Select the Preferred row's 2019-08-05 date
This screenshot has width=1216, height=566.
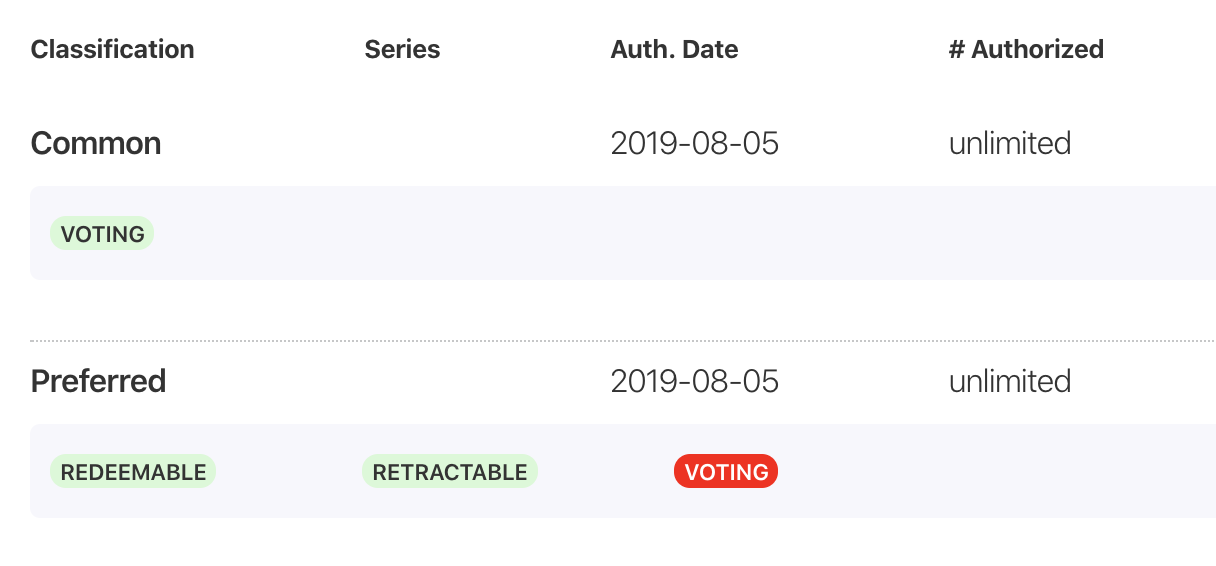coord(695,381)
